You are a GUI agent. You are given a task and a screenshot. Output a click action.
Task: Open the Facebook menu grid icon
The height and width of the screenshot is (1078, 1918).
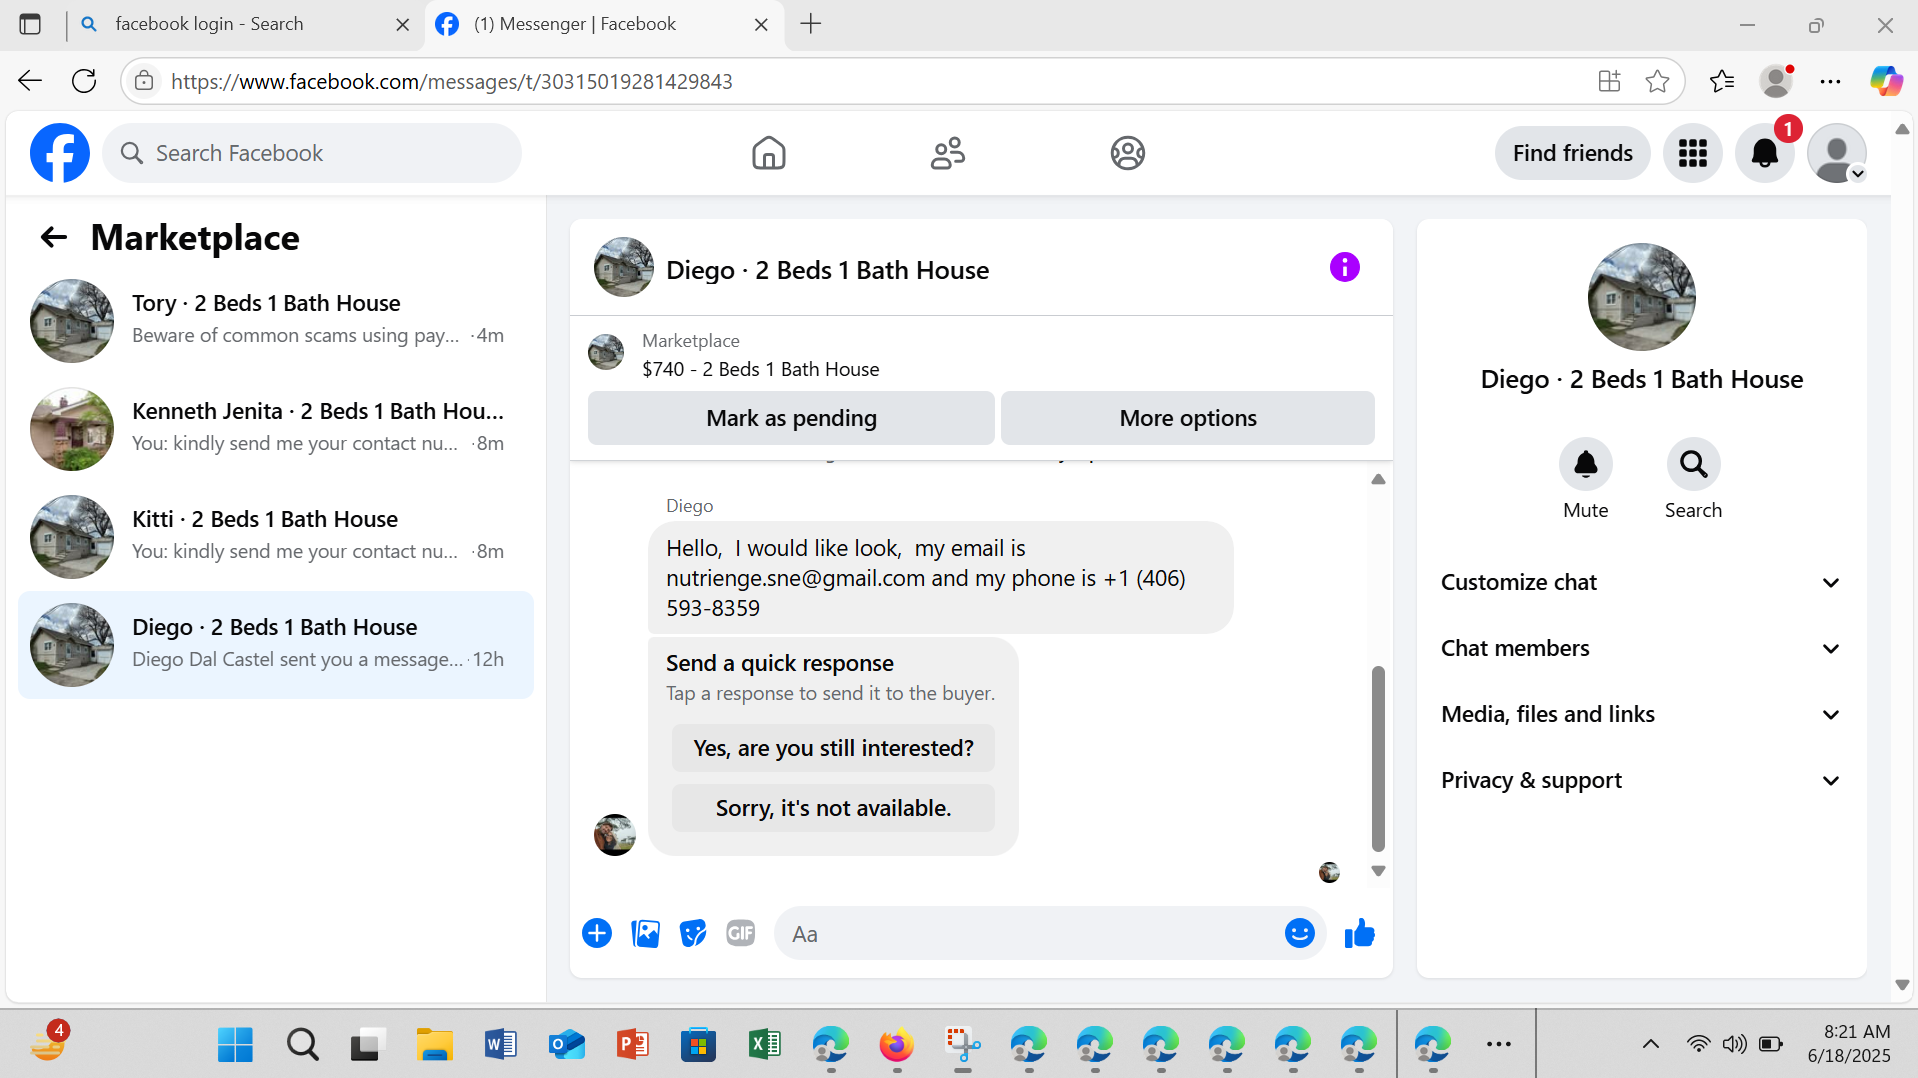(x=1692, y=153)
